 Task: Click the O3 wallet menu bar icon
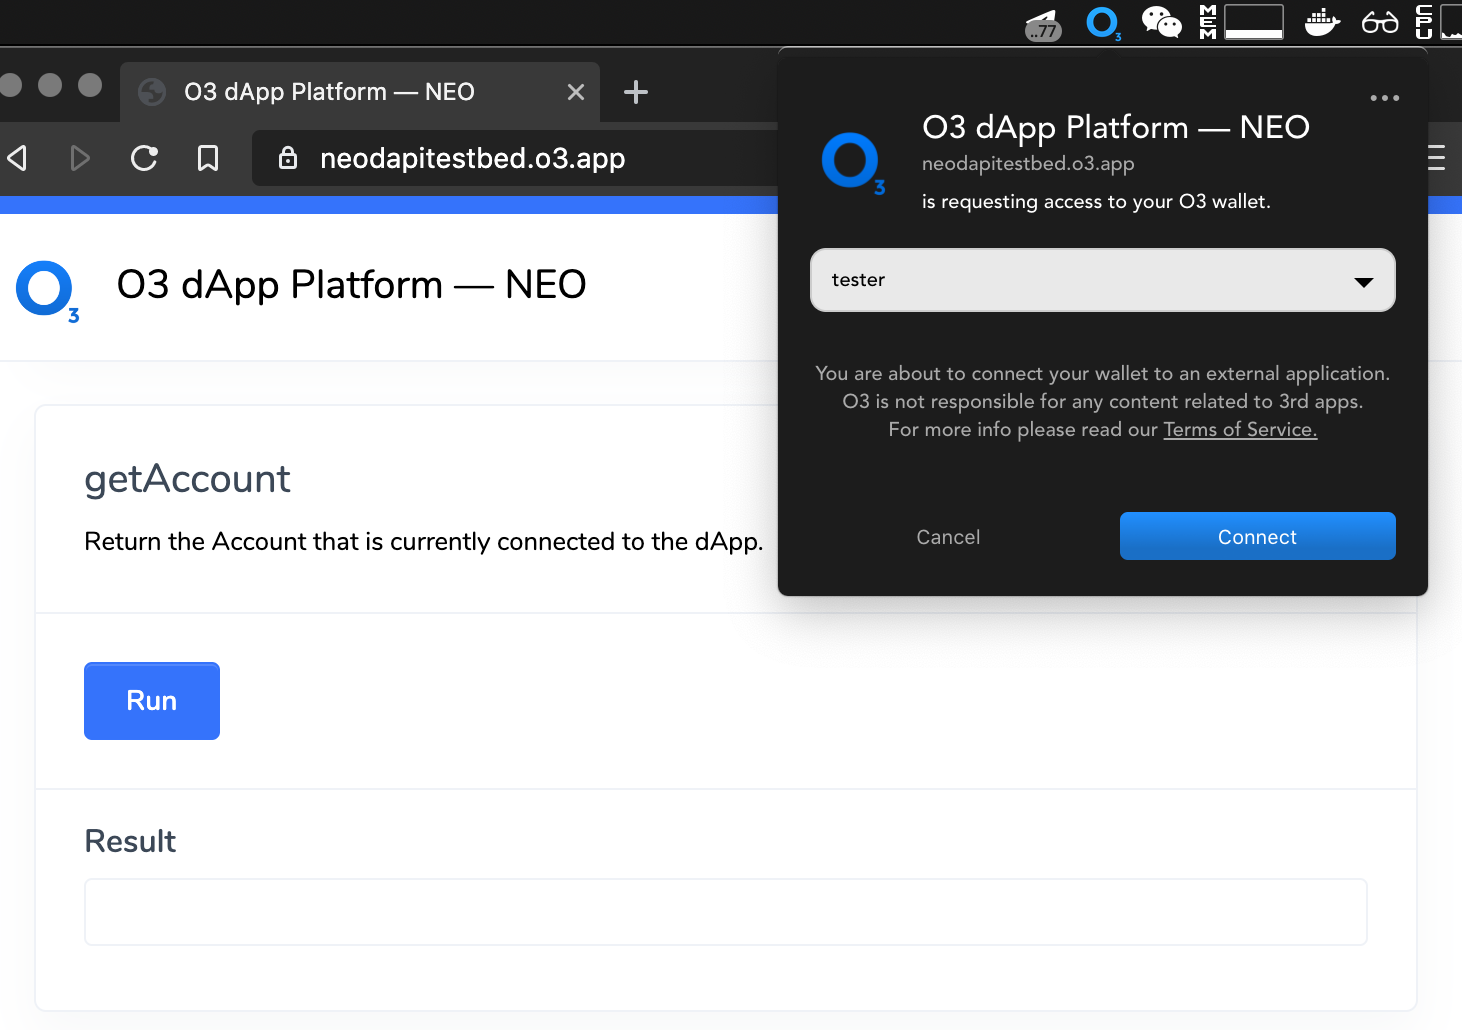coord(1102,23)
